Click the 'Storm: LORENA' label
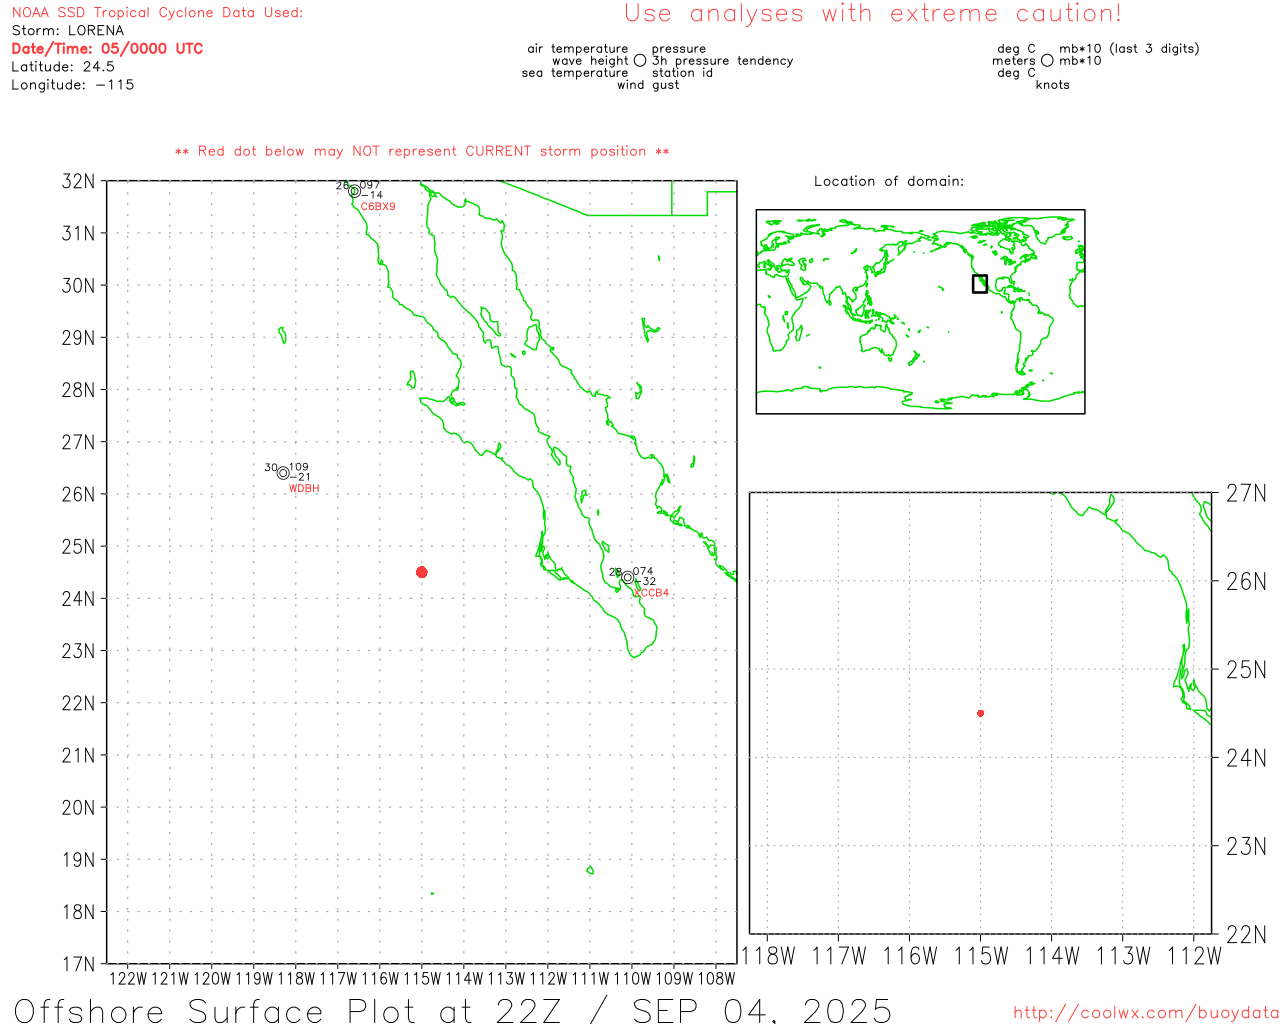The width and height of the screenshot is (1280, 1024). 67,31
